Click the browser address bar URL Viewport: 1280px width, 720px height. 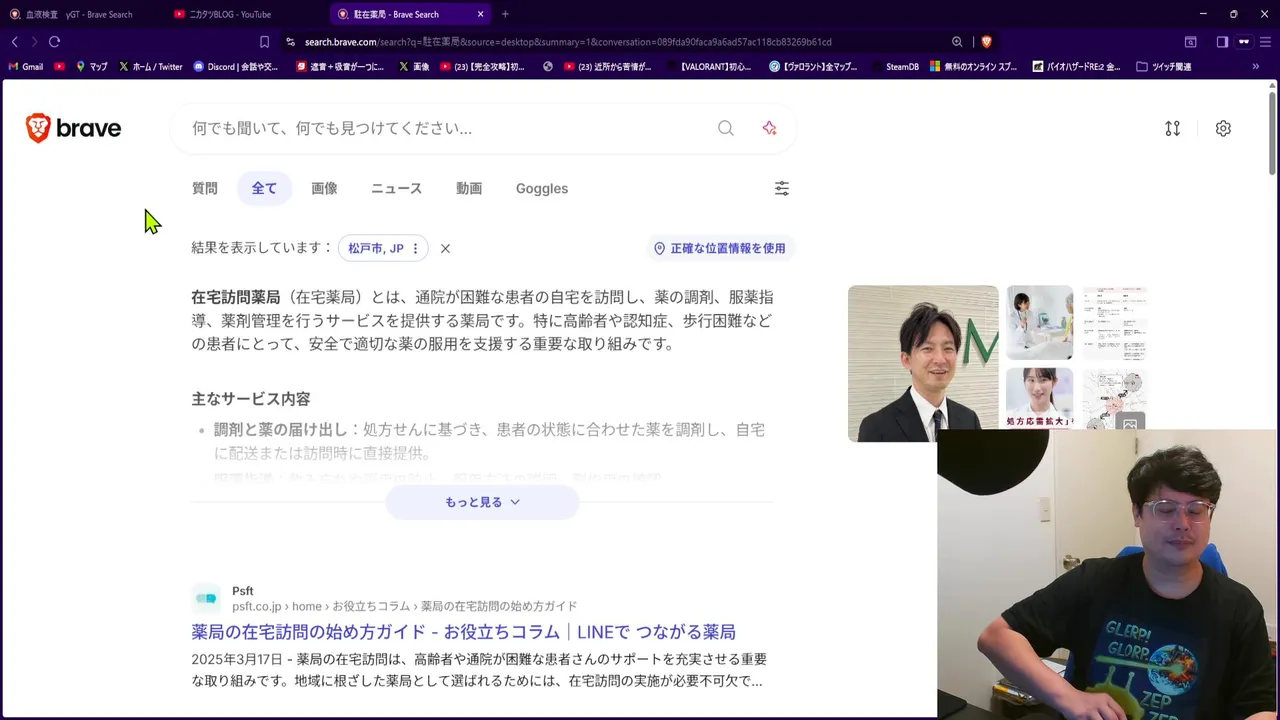[x=568, y=42]
